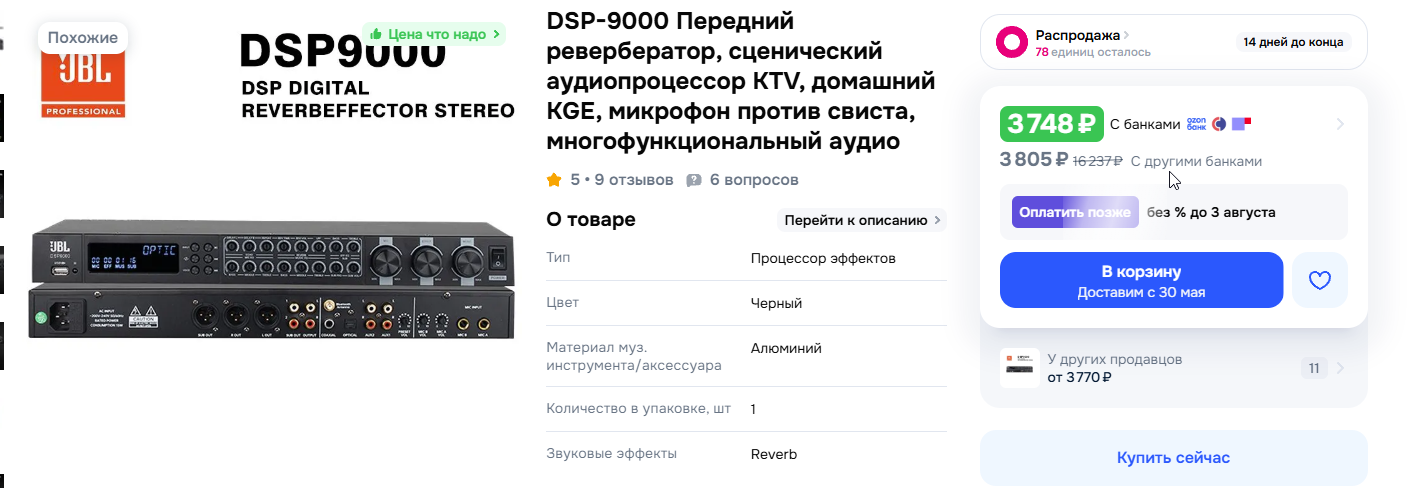1426x488 pixels.
Task: Click the product title starting 'DSP-9000 Передний'
Action: (741, 82)
